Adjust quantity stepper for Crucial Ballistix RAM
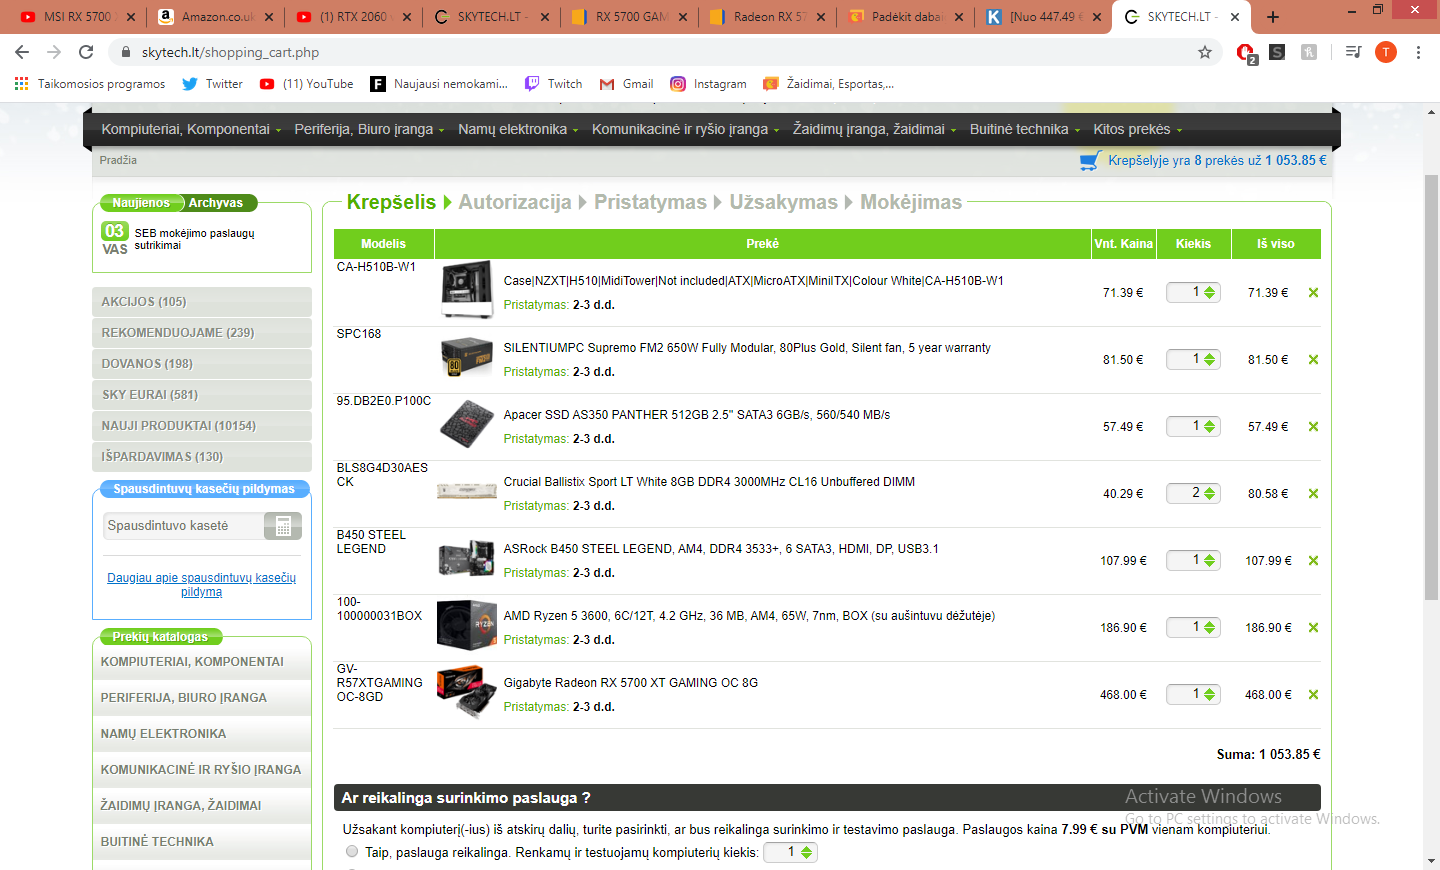 (1209, 494)
